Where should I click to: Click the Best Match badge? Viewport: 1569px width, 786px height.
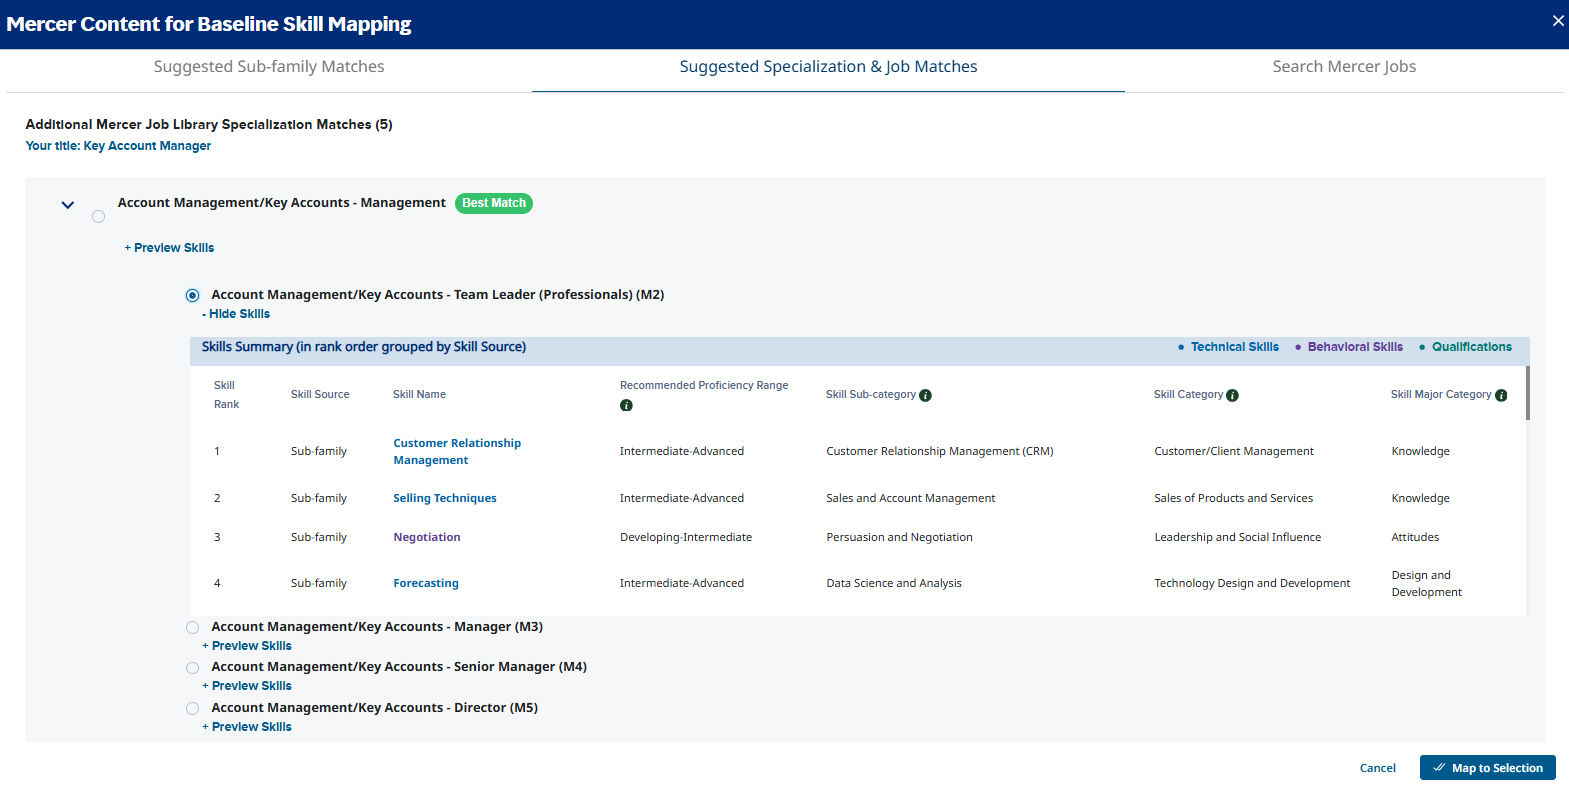pyautogui.click(x=494, y=203)
